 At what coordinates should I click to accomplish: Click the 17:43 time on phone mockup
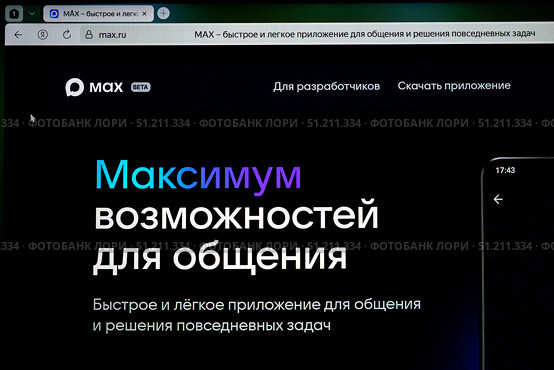(x=505, y=170)
